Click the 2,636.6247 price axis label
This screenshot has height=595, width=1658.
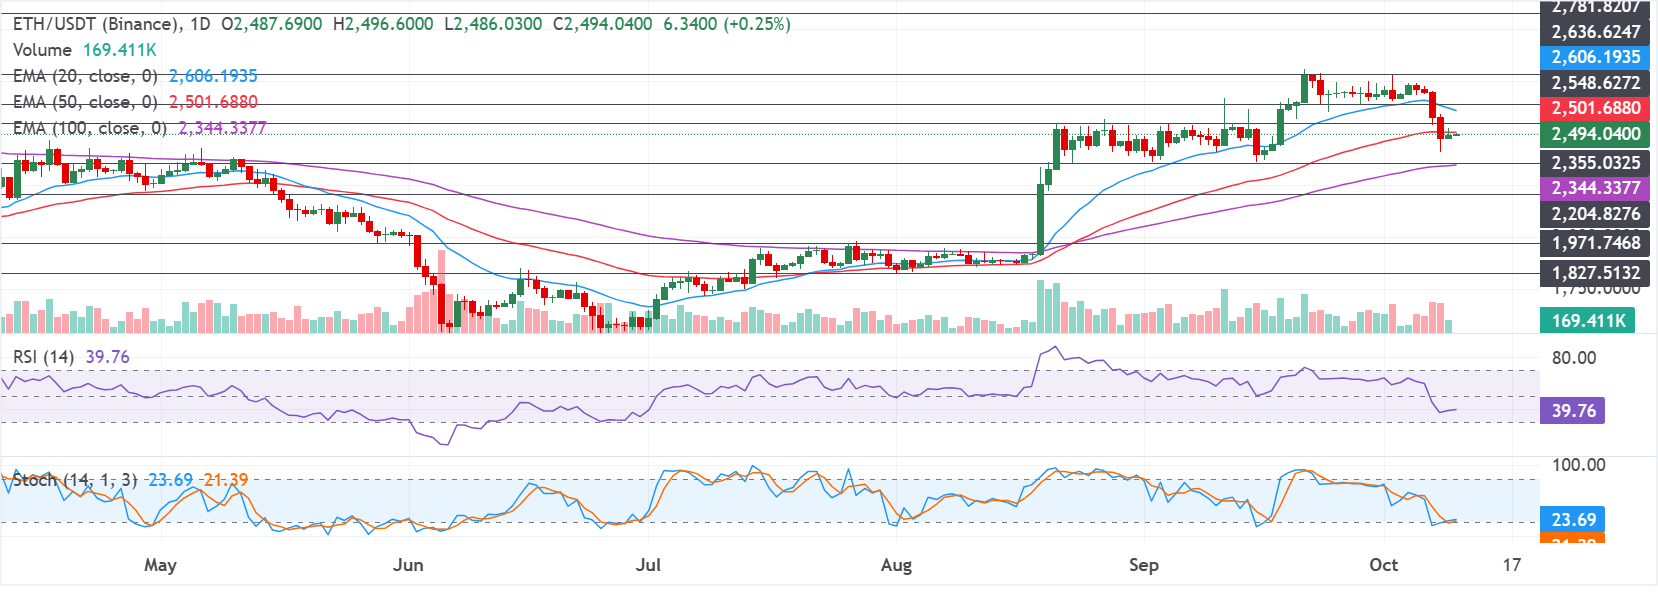click(x=1596, y=32)
